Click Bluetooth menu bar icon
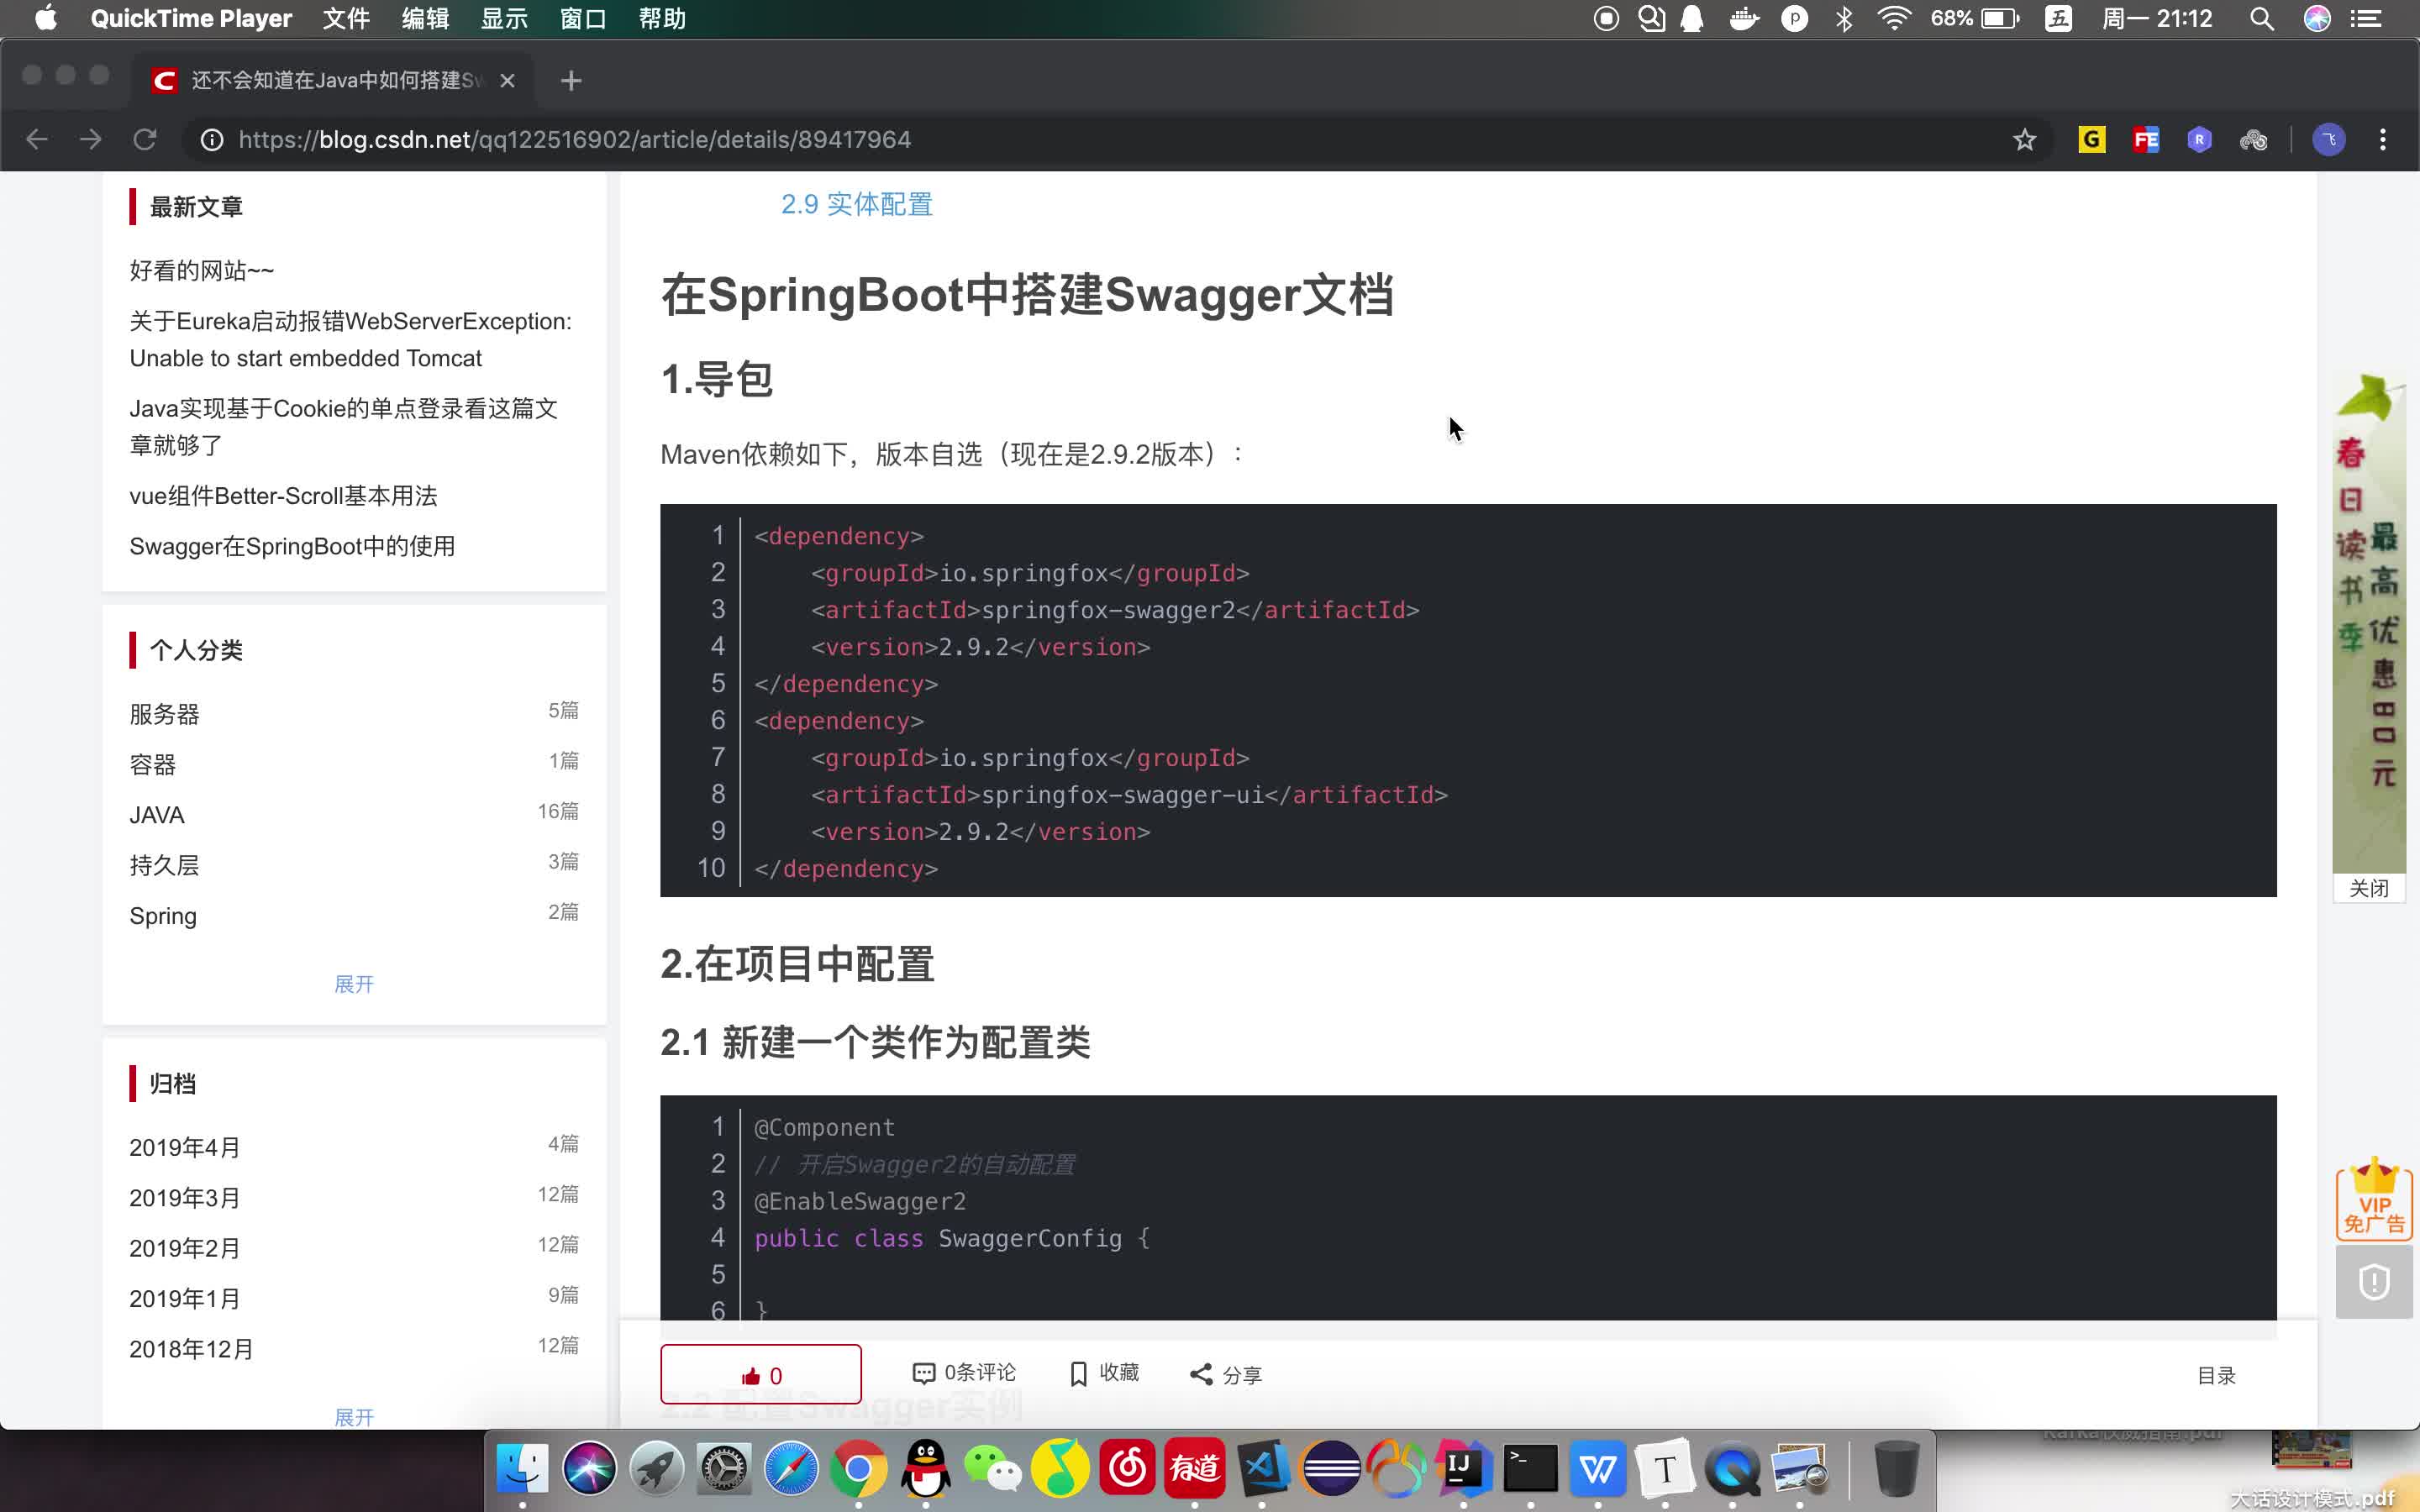The width and height of the screenshot is (2420, 1512). click(1844, 18)
